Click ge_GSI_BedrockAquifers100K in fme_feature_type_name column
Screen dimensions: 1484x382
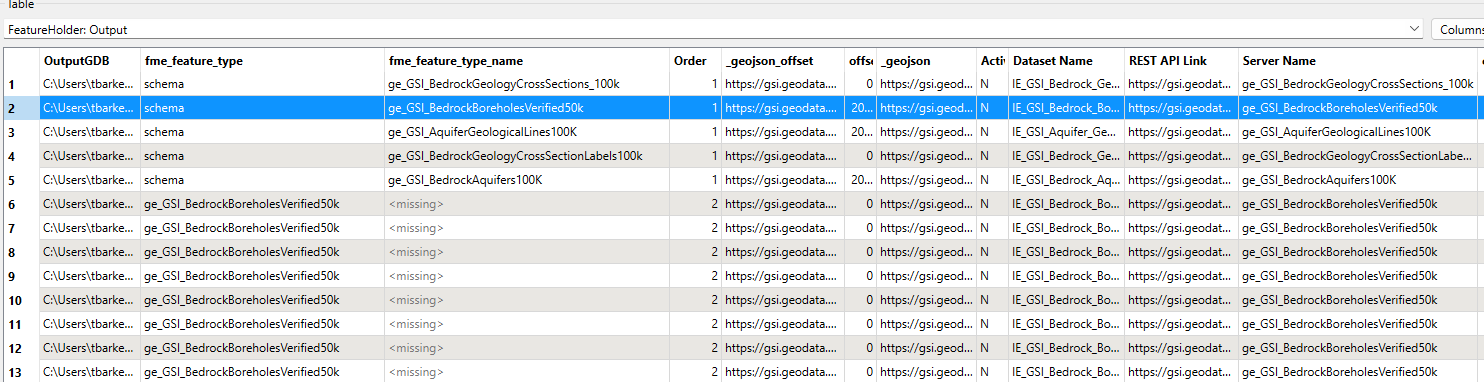coord(527,180)
